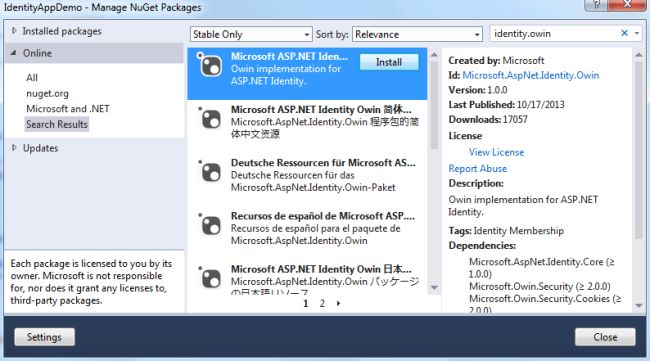Click into the identity.owin search field

pos(555,34)
